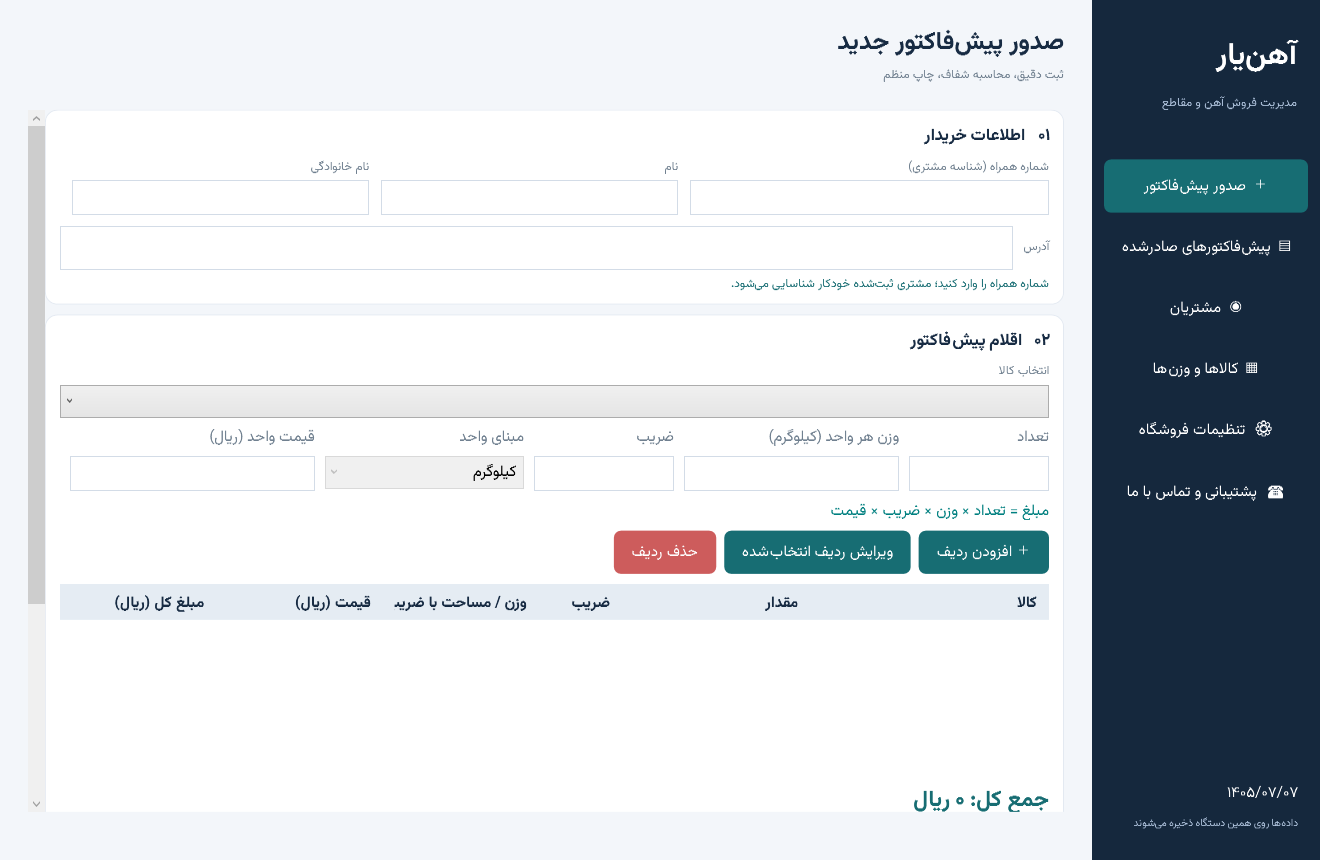The width and height of the screenshot is (1320, 860).
Task: Click the formula text مبلغ = تعداد × وزن
Action: click(x=939, y=511)
